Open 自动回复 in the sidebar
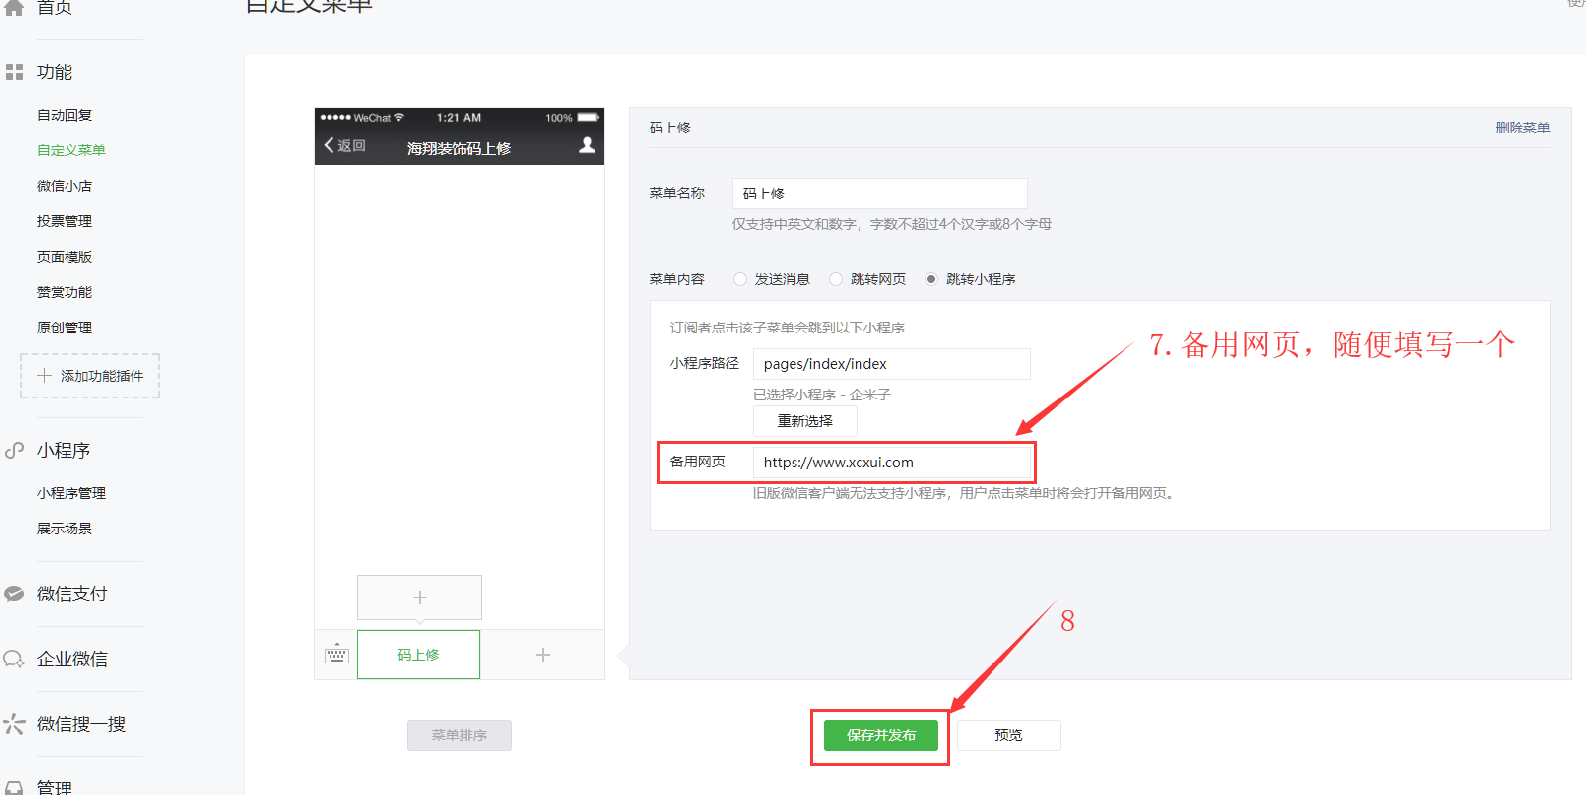 (64, 115)
